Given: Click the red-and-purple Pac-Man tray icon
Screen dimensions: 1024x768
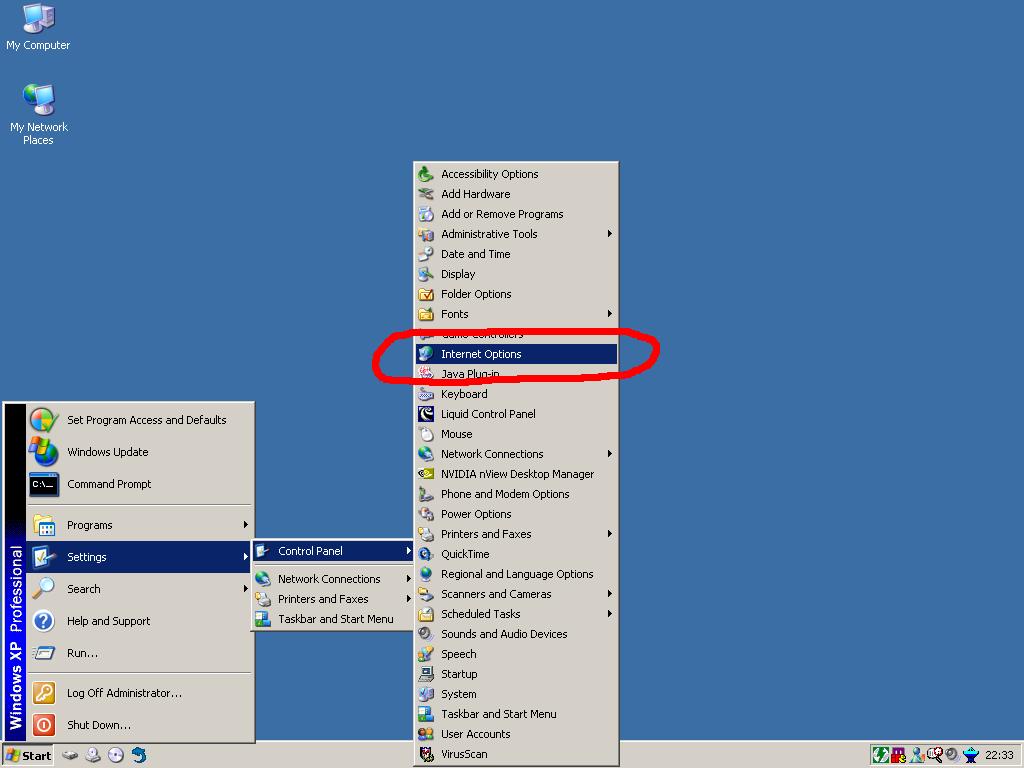Looking at the screenshot, I should click(899, 756).
